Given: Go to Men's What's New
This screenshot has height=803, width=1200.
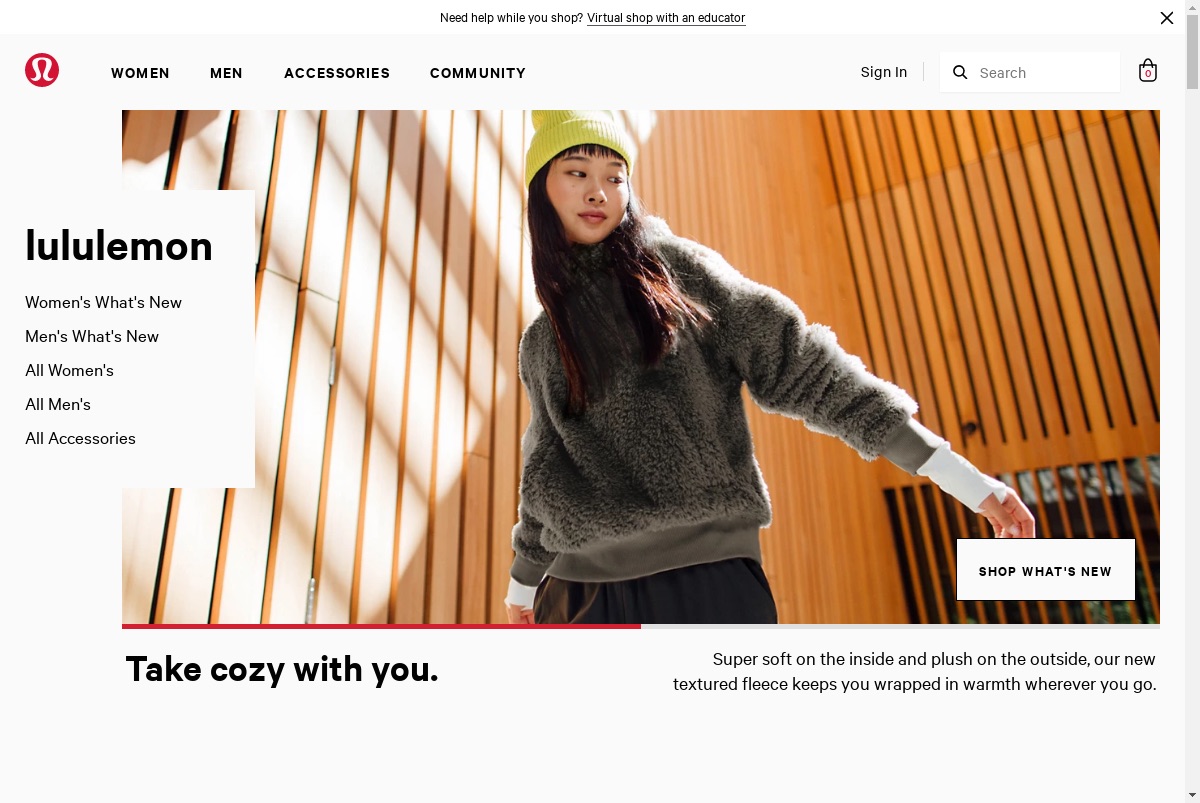Looking at the screenshot, I should pos(92,336).
